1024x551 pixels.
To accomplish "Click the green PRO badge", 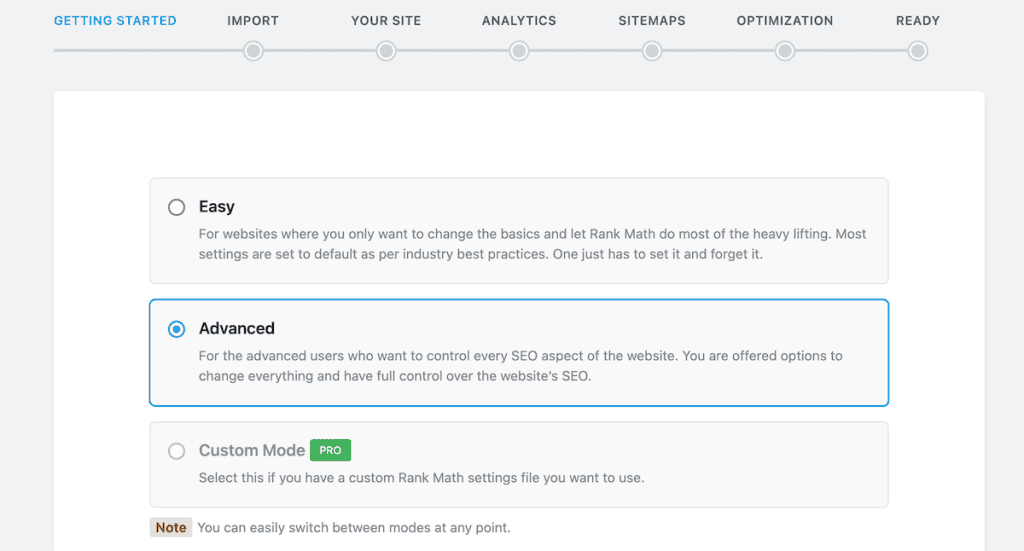I will [x=330, y=450].
